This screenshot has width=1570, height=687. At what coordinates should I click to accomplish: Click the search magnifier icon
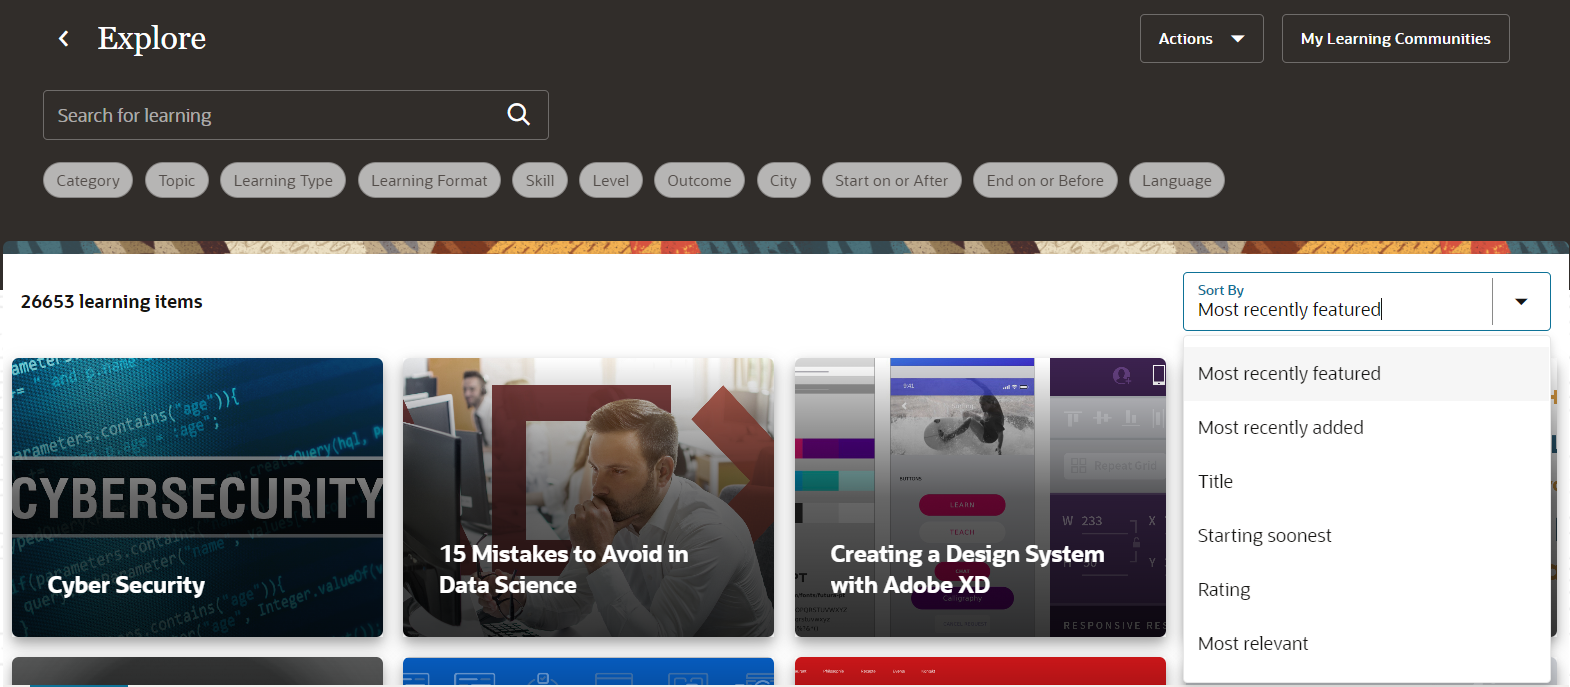(518, 114)
